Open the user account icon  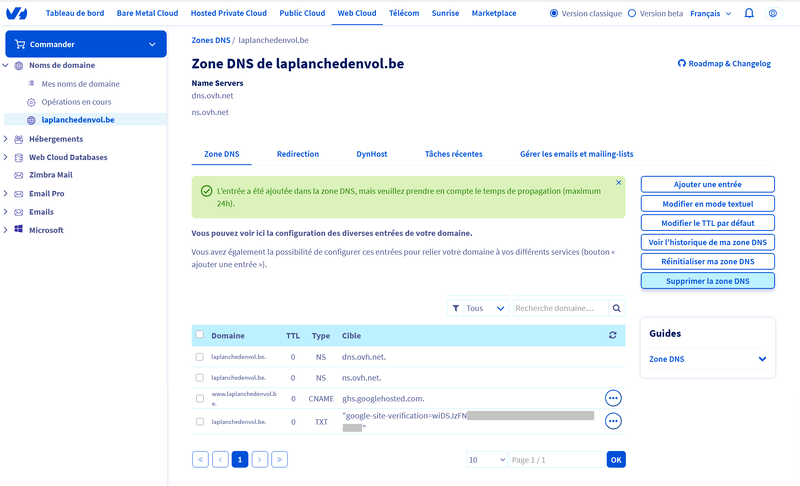click(773, 13)
